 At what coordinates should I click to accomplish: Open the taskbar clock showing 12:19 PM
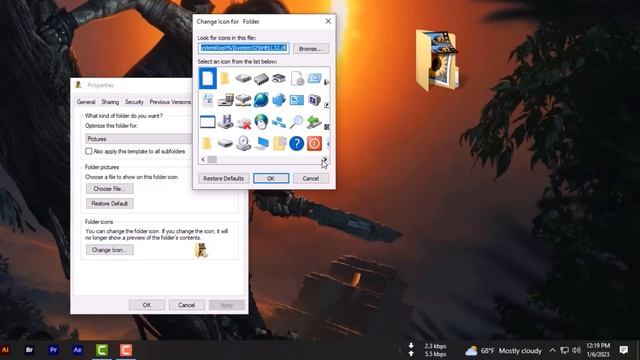click(x=598, y=350)
